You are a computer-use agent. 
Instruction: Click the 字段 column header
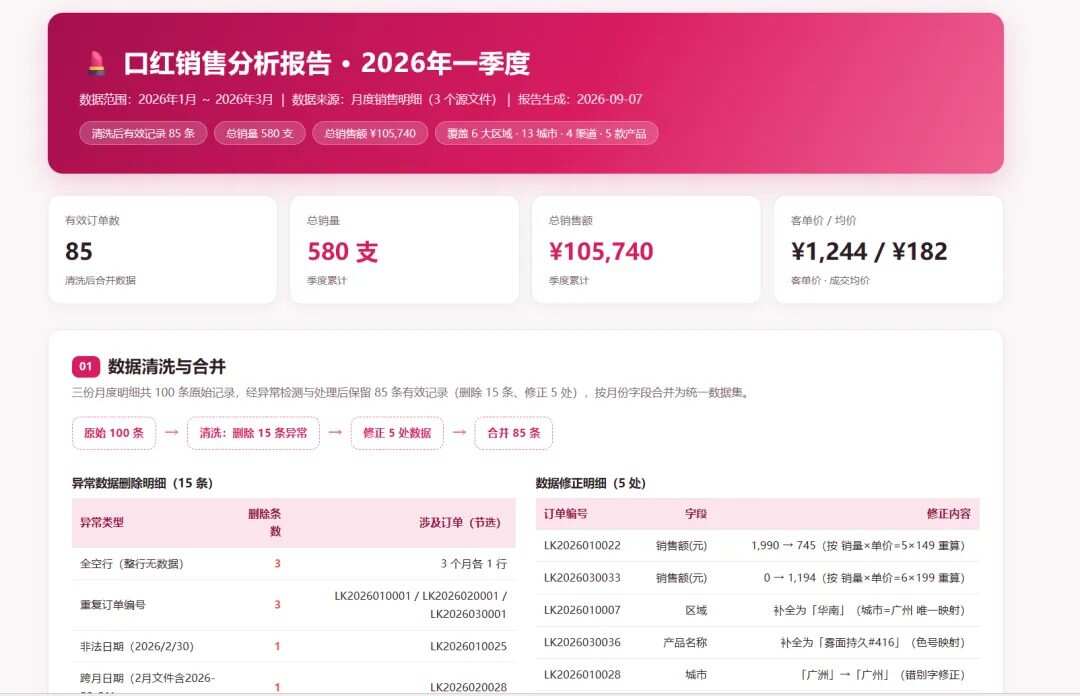pos(696,513)
